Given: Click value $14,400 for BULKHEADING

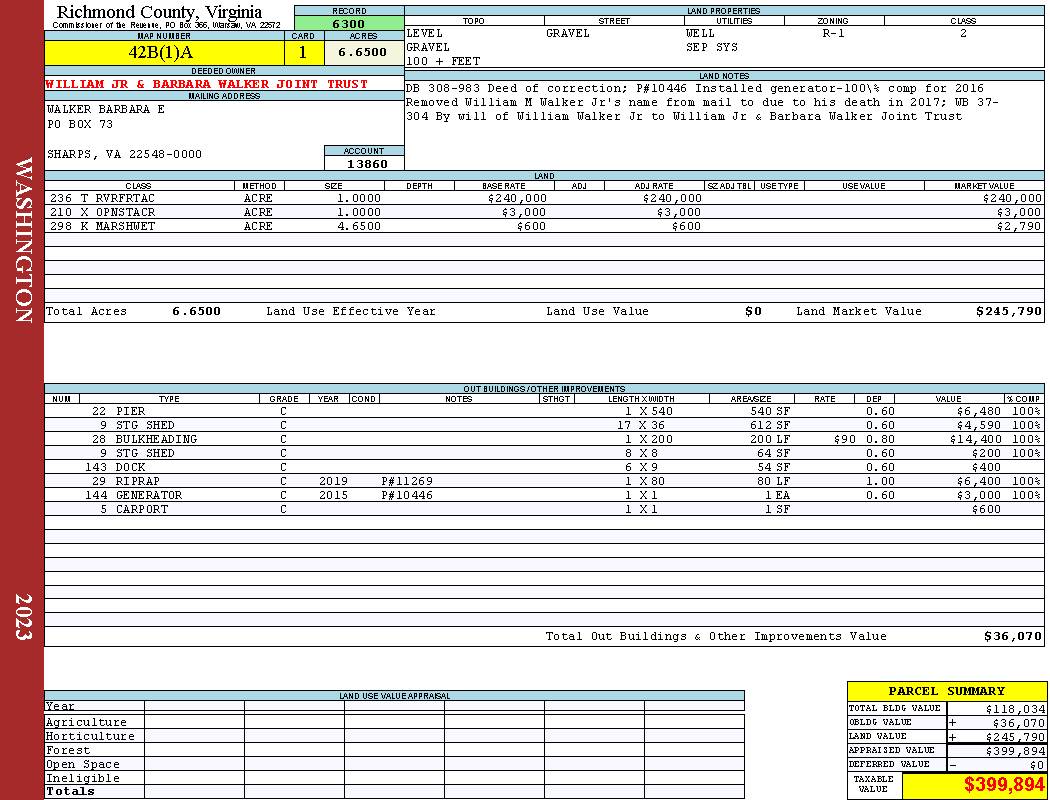Looking at the screenshot, I should (x=975, y=440).
